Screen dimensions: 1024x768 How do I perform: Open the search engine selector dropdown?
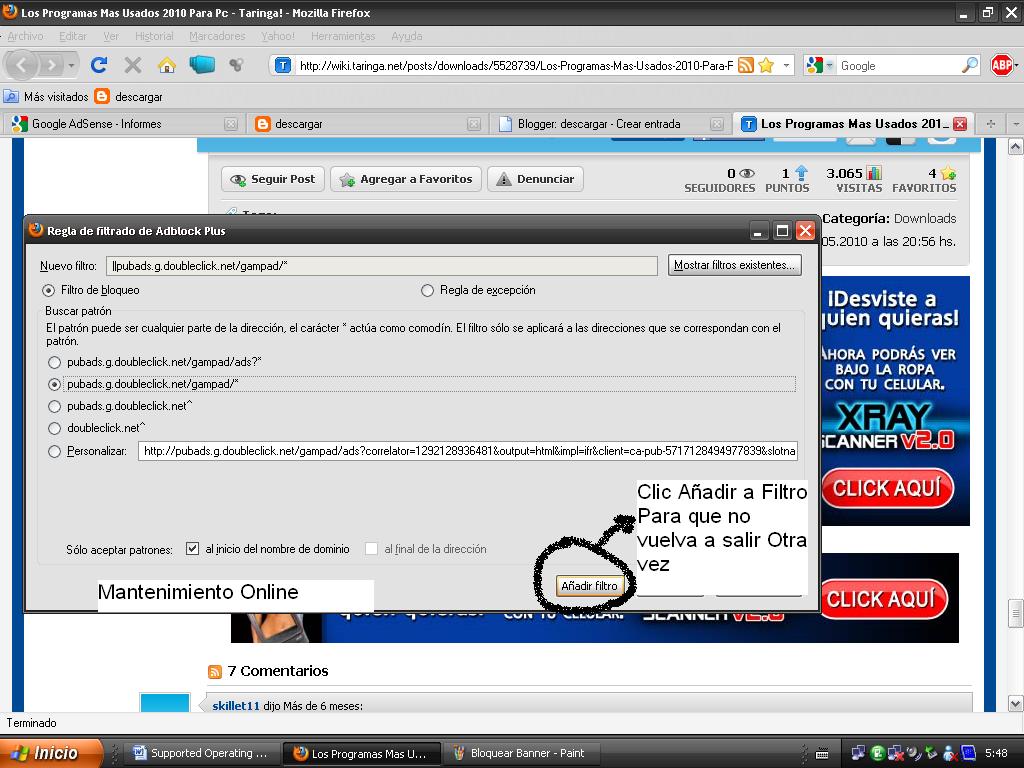[x=829, y=65]
